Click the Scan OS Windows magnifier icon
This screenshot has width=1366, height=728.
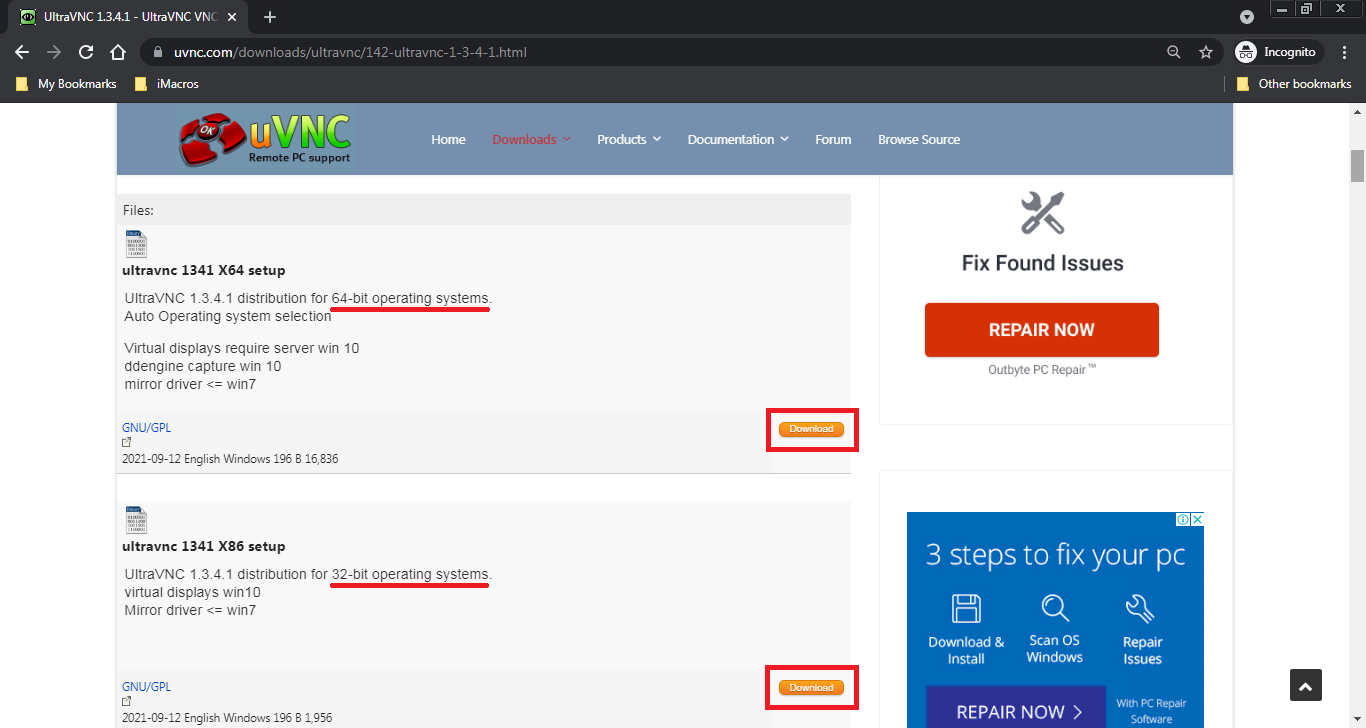tap(1055, 608)
